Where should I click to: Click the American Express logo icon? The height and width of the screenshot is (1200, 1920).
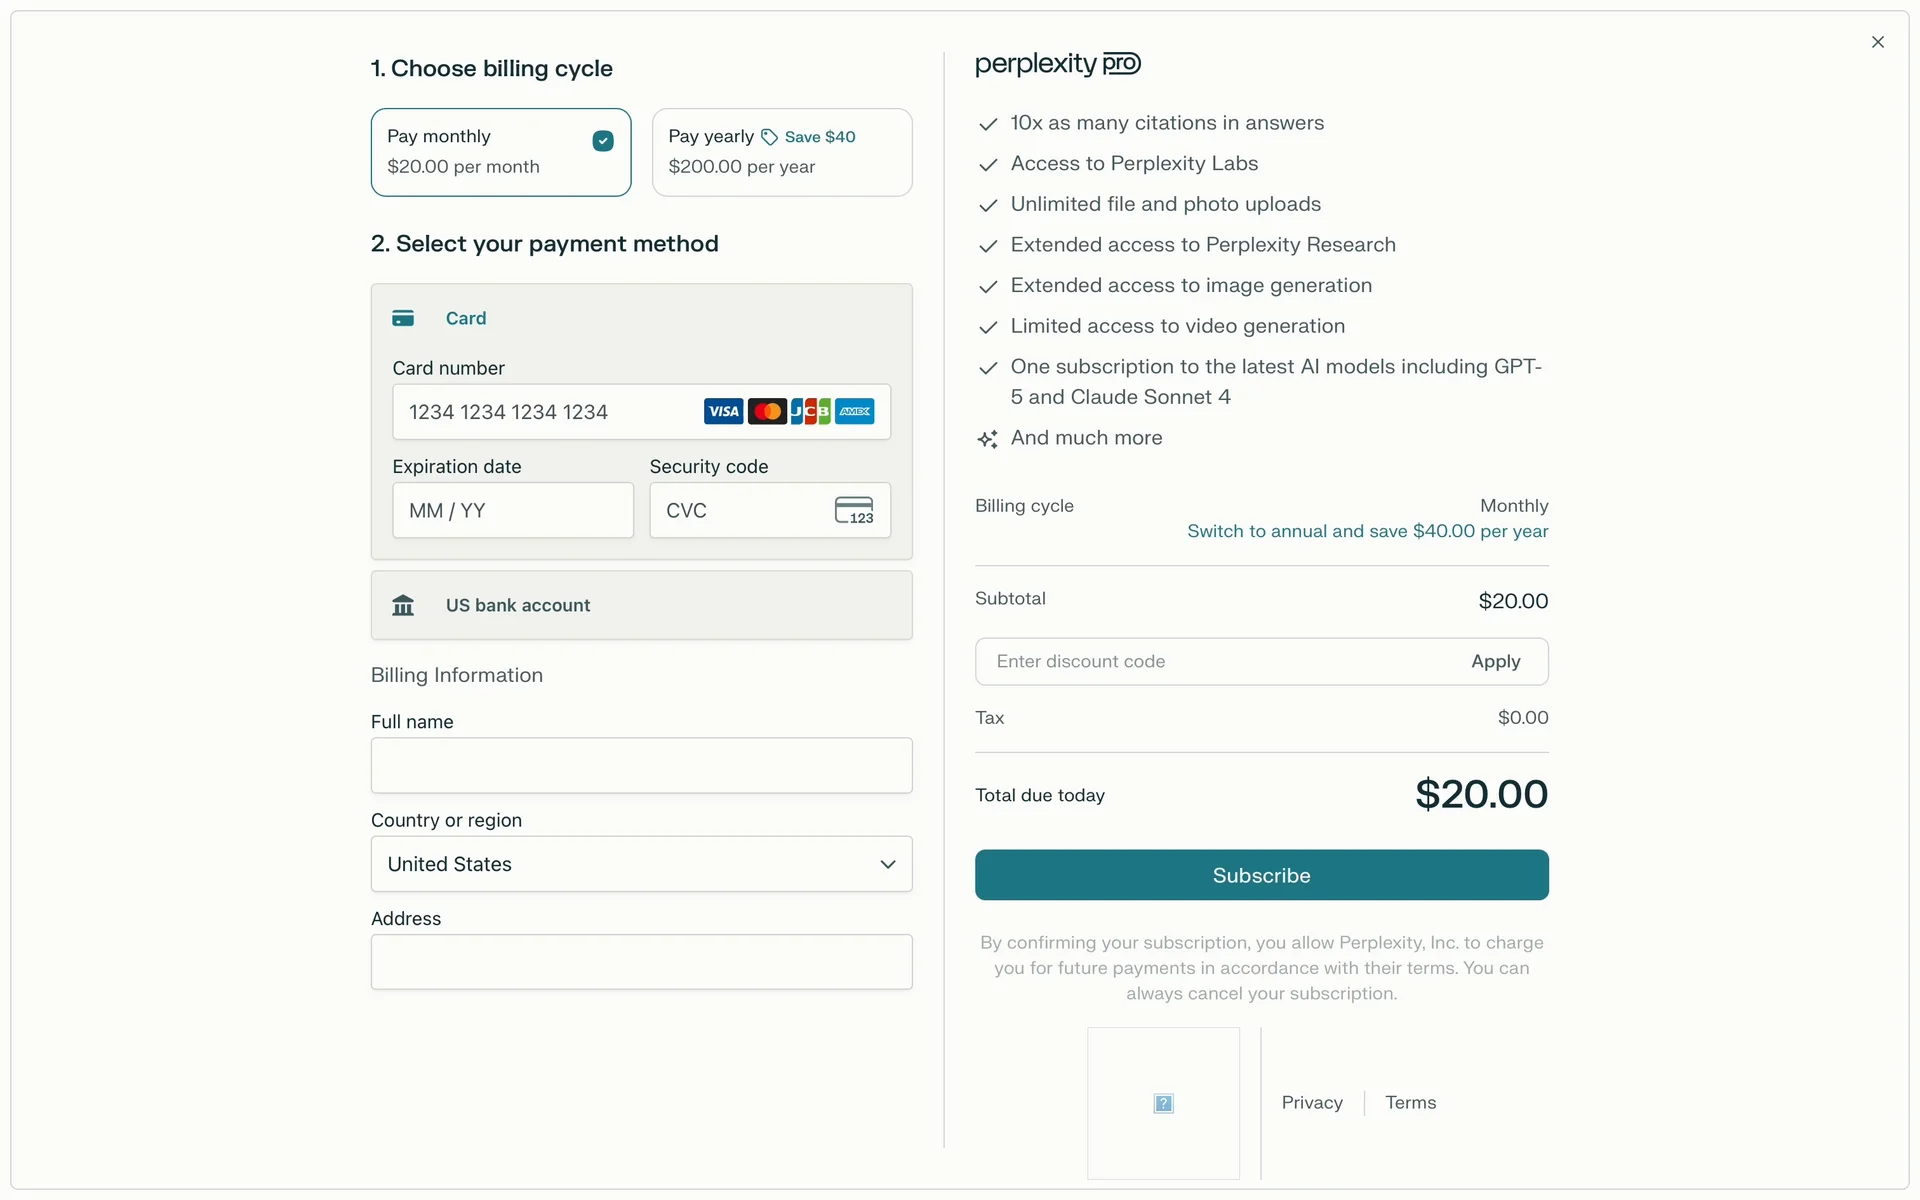[x=855, y=411]
